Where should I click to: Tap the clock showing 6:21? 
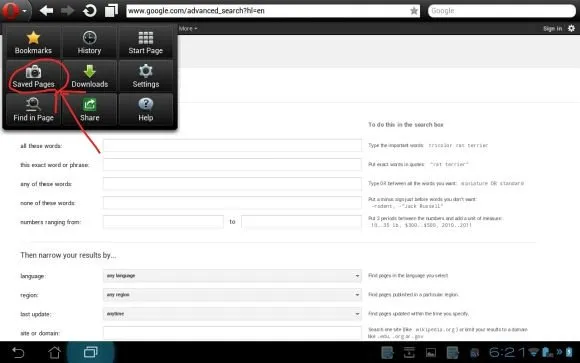coord(507,352)
